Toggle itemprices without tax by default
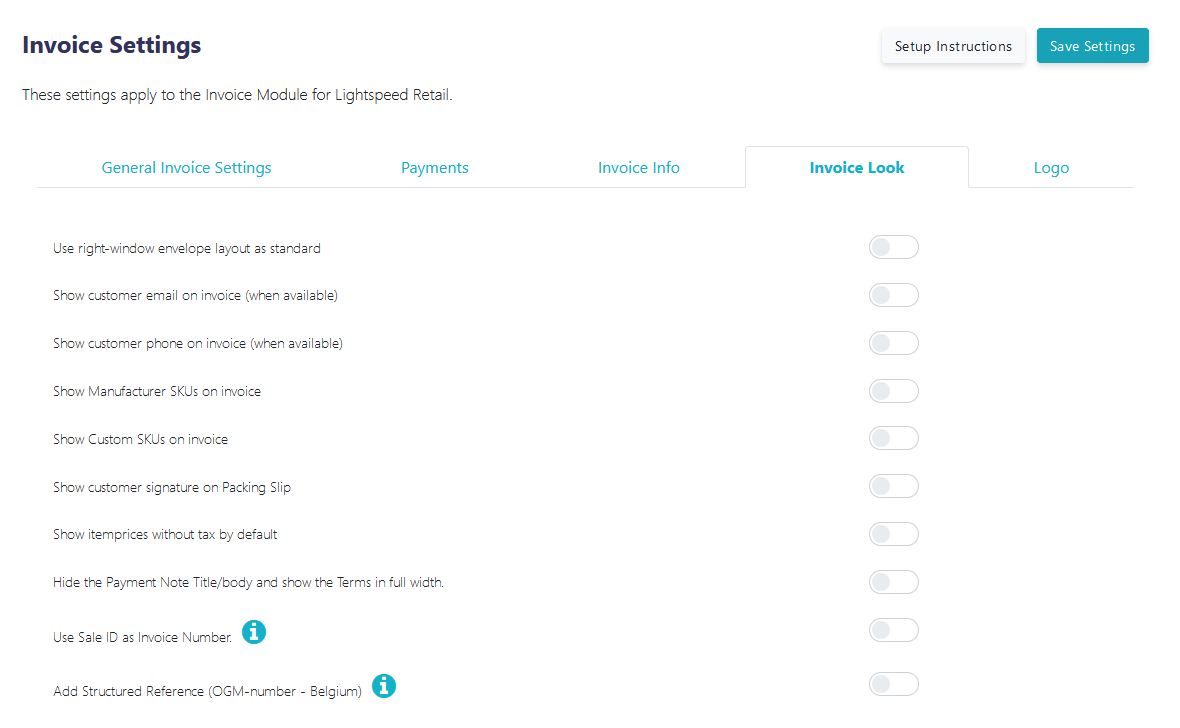The width and height of the screenshot is (1180, 728). (x=893, y=534)
